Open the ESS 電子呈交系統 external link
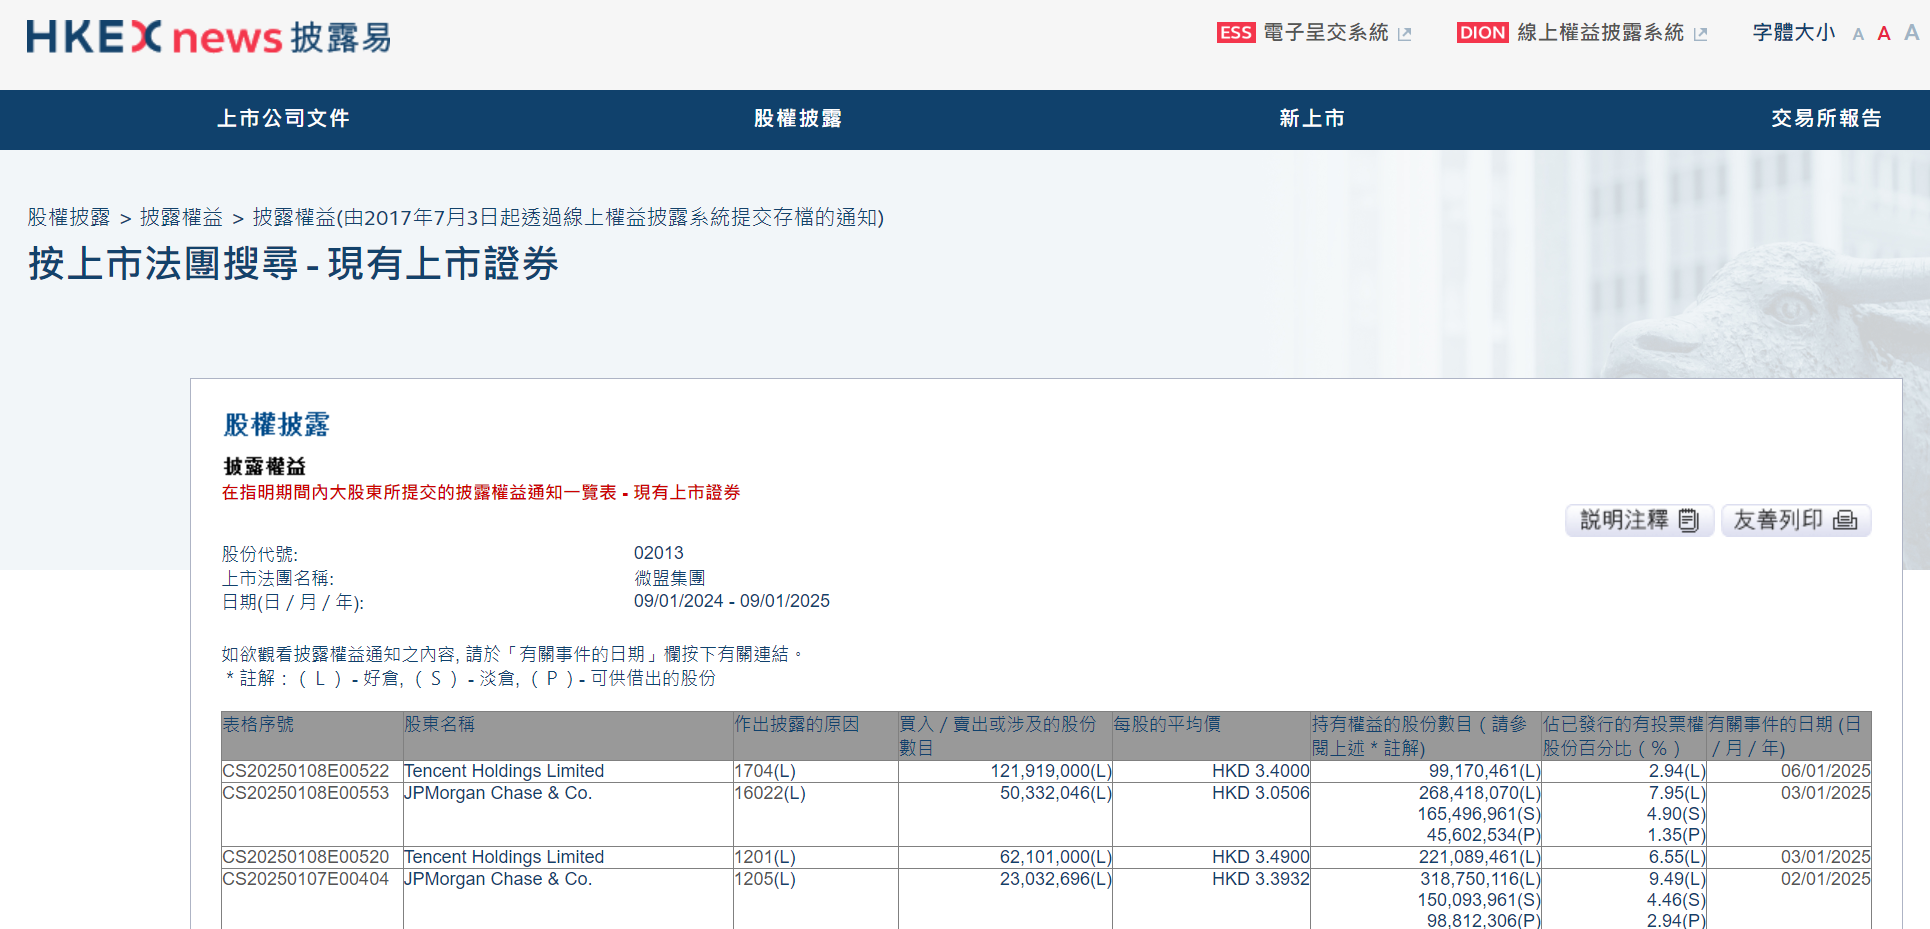 click(x=1313, y=33)
